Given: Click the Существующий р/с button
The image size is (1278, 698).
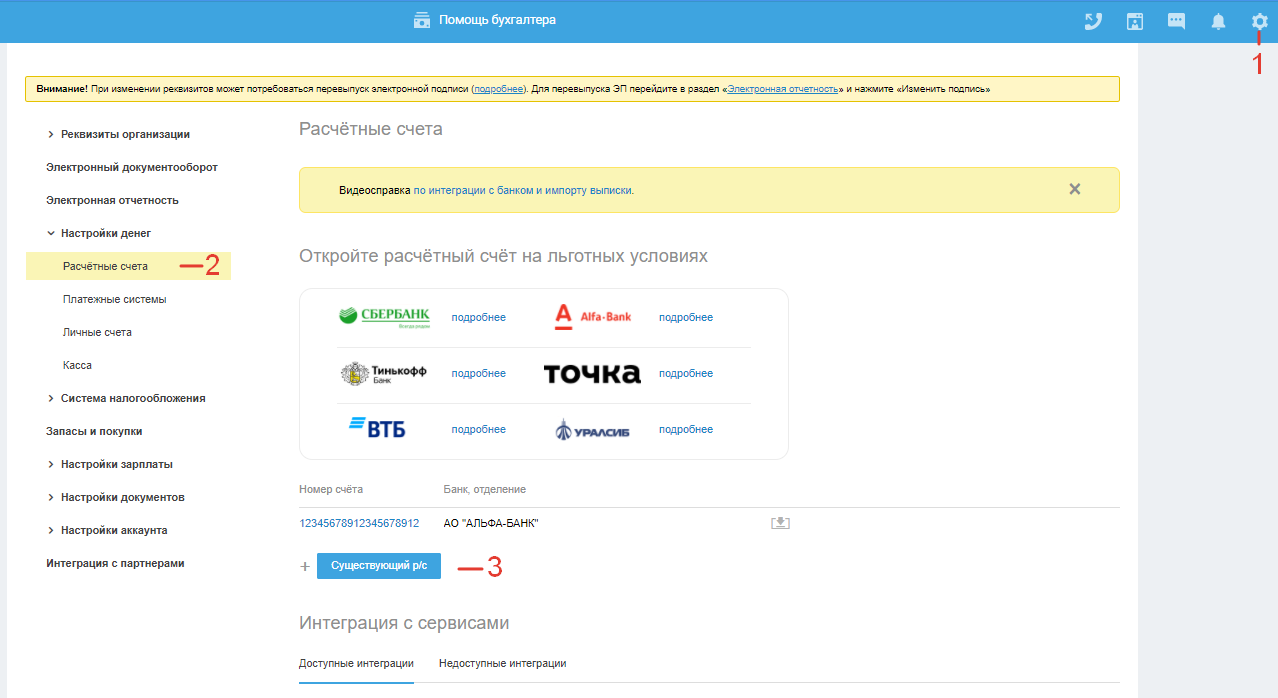Looking at the screenshot, I should [x=379, y=566].
